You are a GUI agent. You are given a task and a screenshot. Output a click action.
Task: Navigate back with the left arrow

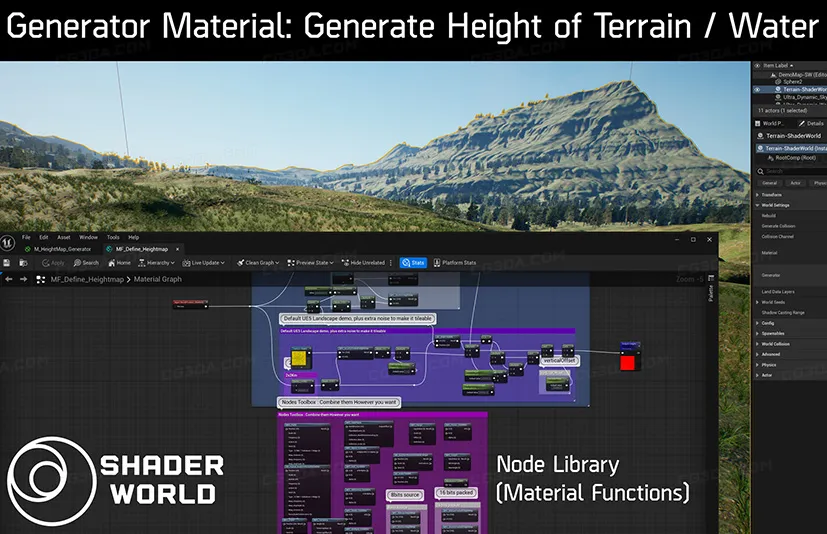[9, 279]
